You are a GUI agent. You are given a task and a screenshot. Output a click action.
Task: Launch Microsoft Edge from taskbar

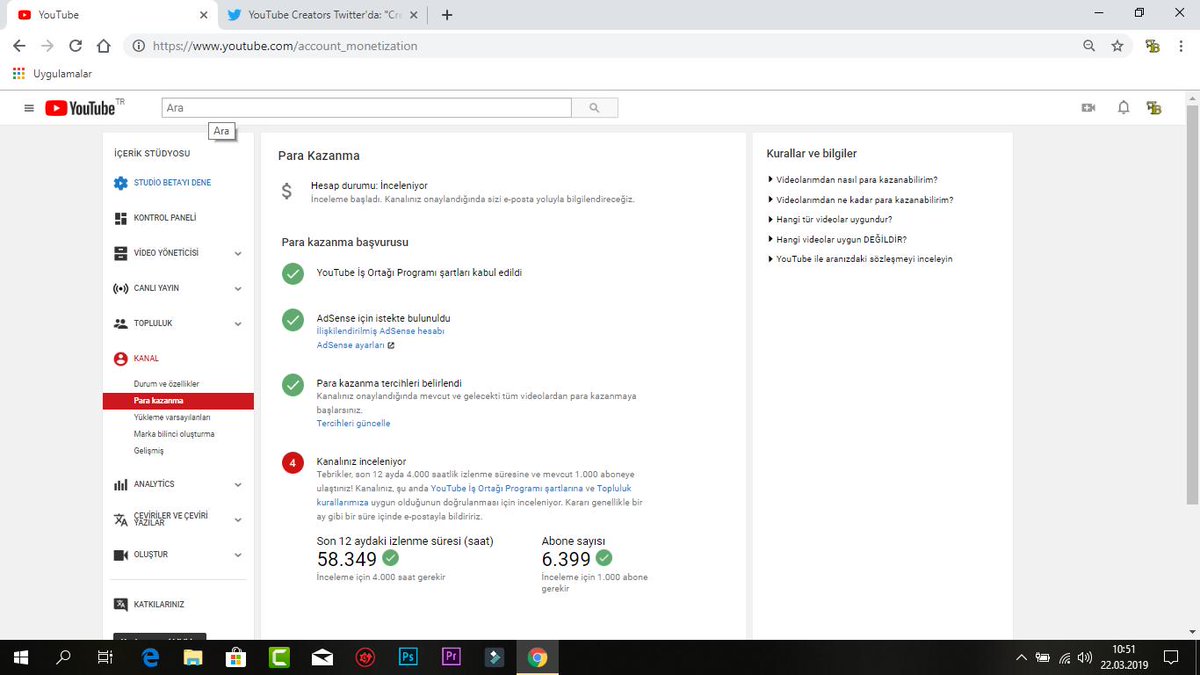coord(151,657)
